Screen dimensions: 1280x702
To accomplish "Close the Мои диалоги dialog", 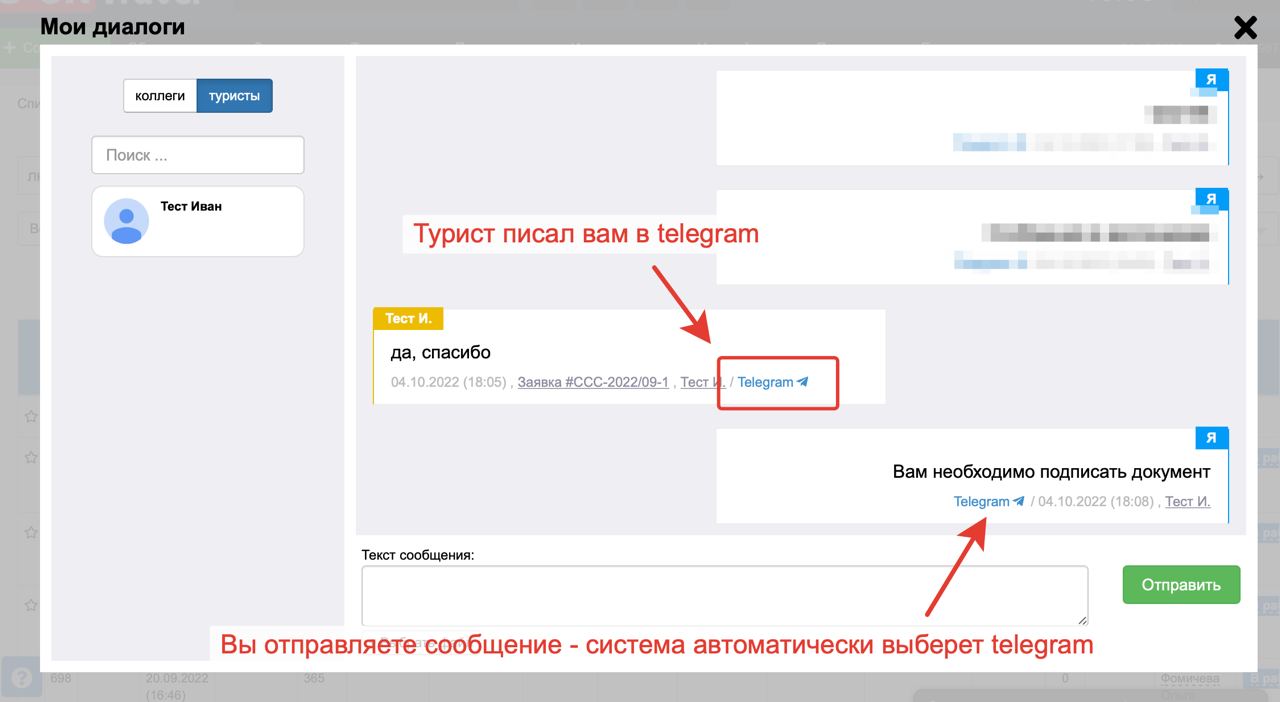I will click(x=1245, y=27).
